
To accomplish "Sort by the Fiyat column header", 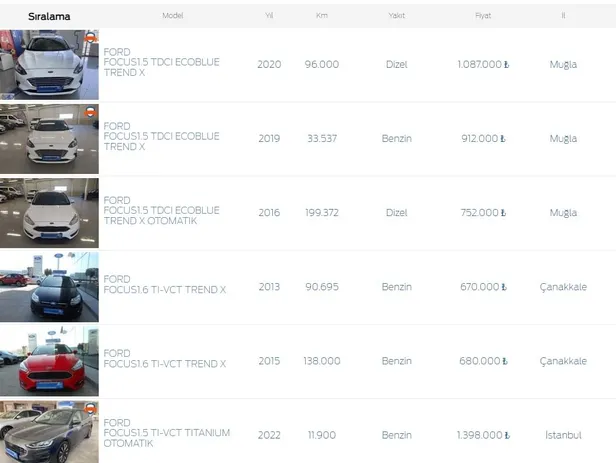I will [x=483, y=16].
